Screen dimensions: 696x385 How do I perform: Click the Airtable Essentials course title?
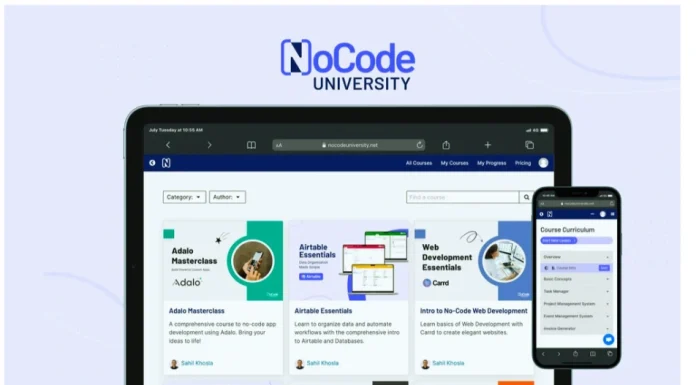(x=323, y=311)
